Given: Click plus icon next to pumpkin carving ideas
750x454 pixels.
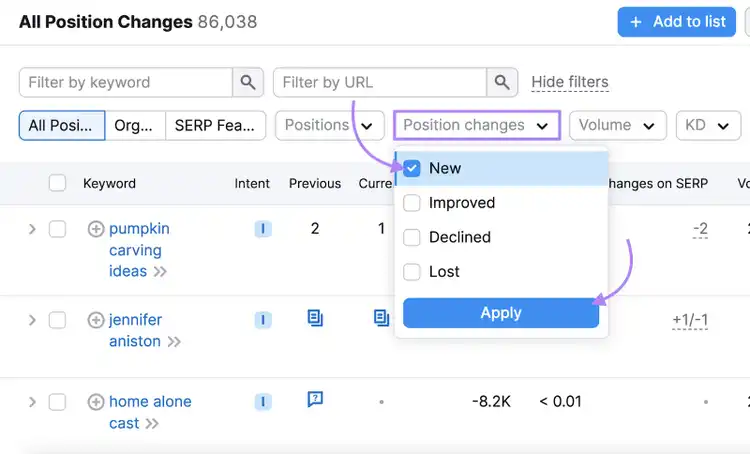Looking at the screenshot, I should pyautogui.click(x=96, y=229).
